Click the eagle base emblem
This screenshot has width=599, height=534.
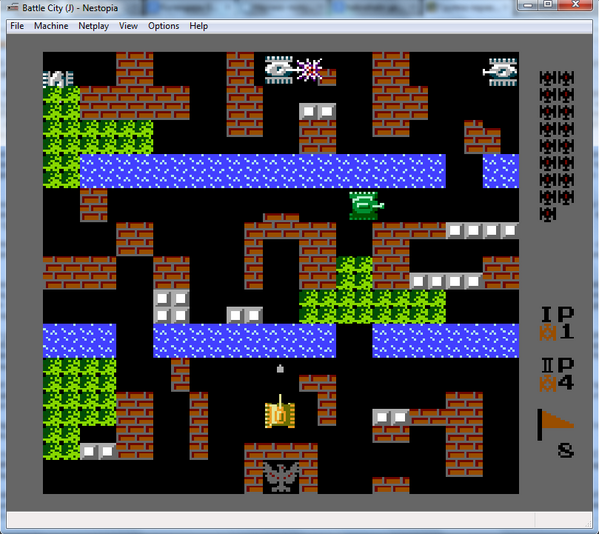point(281,476)
